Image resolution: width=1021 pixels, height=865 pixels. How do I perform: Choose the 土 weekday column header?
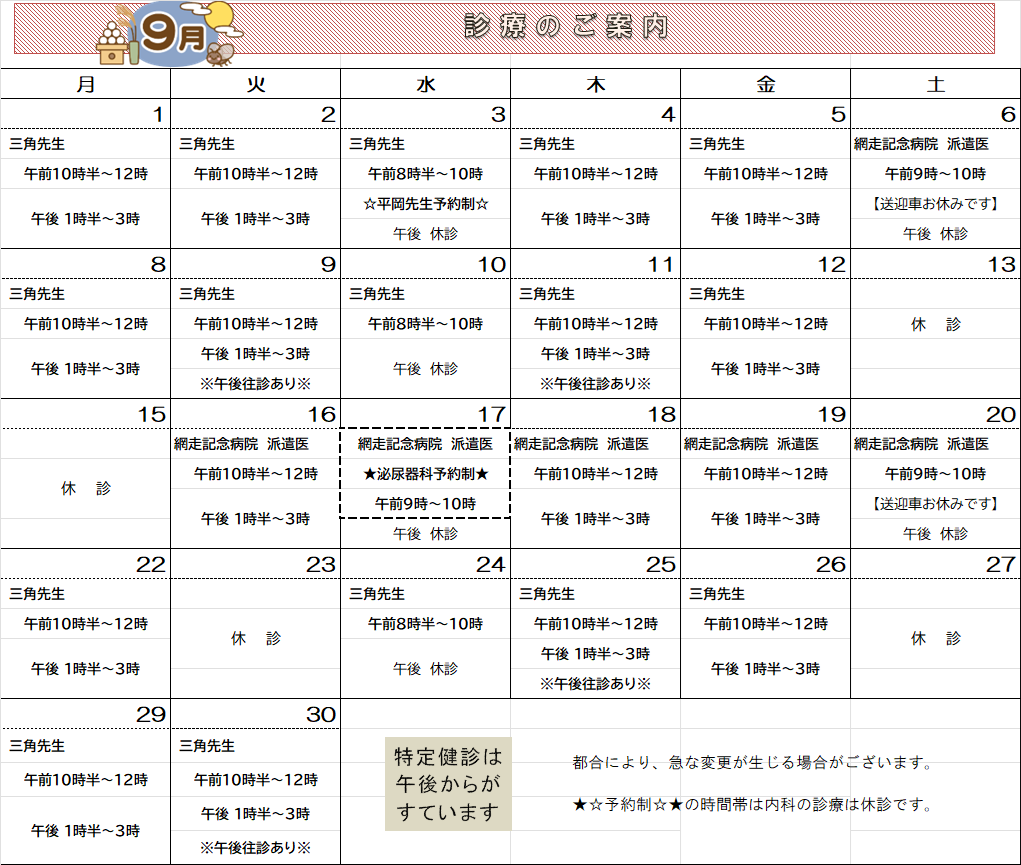(935, 85)
